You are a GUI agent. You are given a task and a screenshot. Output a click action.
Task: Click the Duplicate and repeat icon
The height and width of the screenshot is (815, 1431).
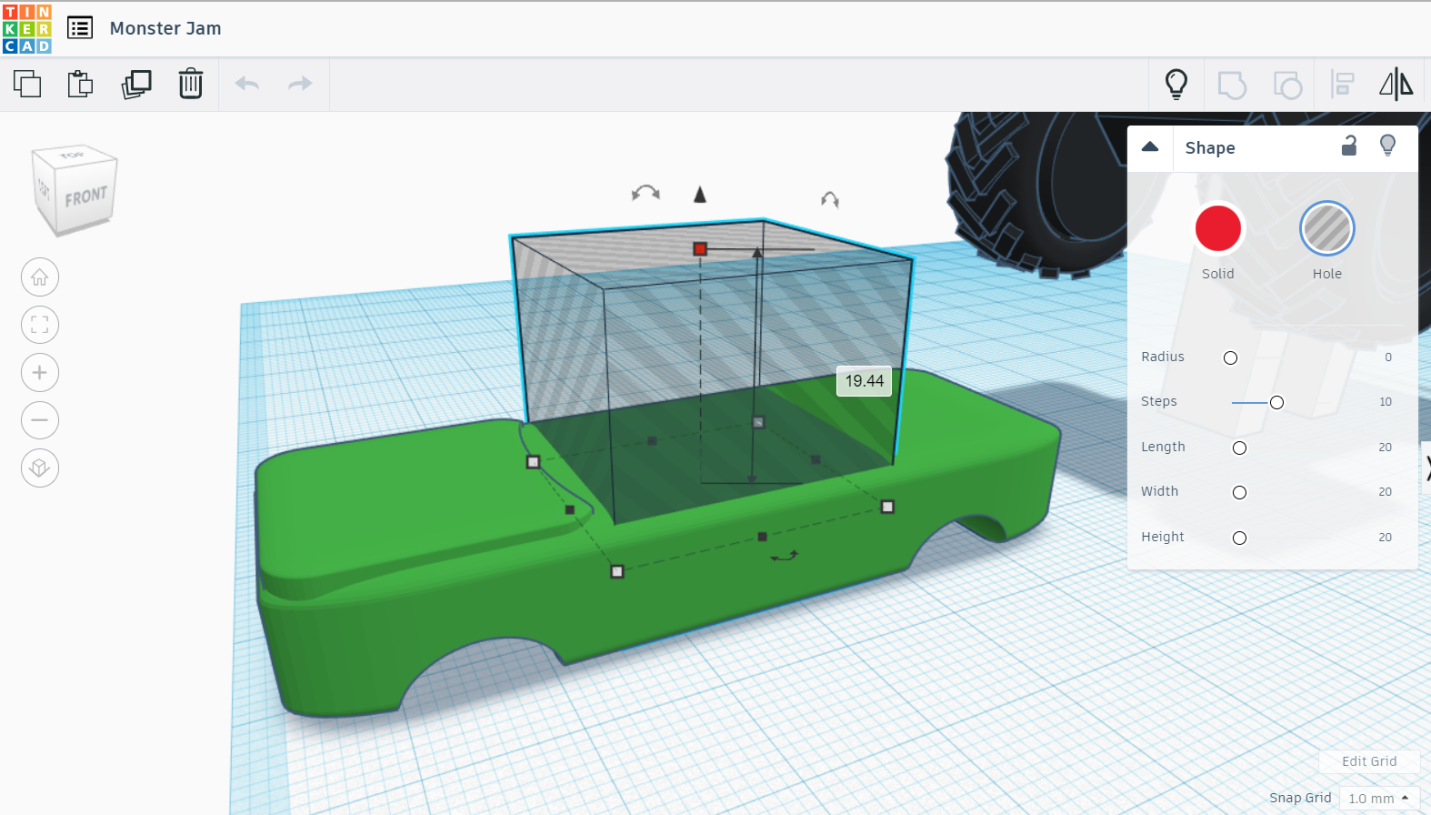pos(136,84)
